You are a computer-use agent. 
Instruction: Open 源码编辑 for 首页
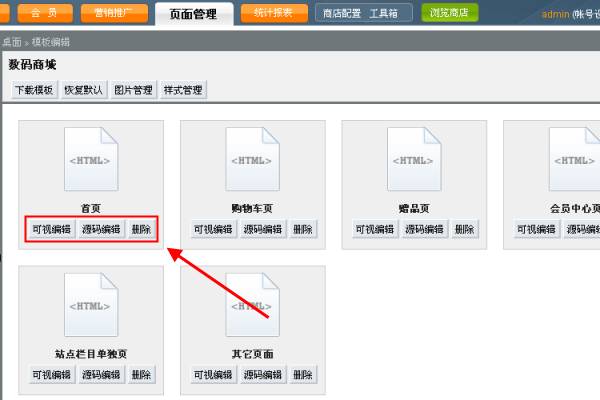coord(101,229)
